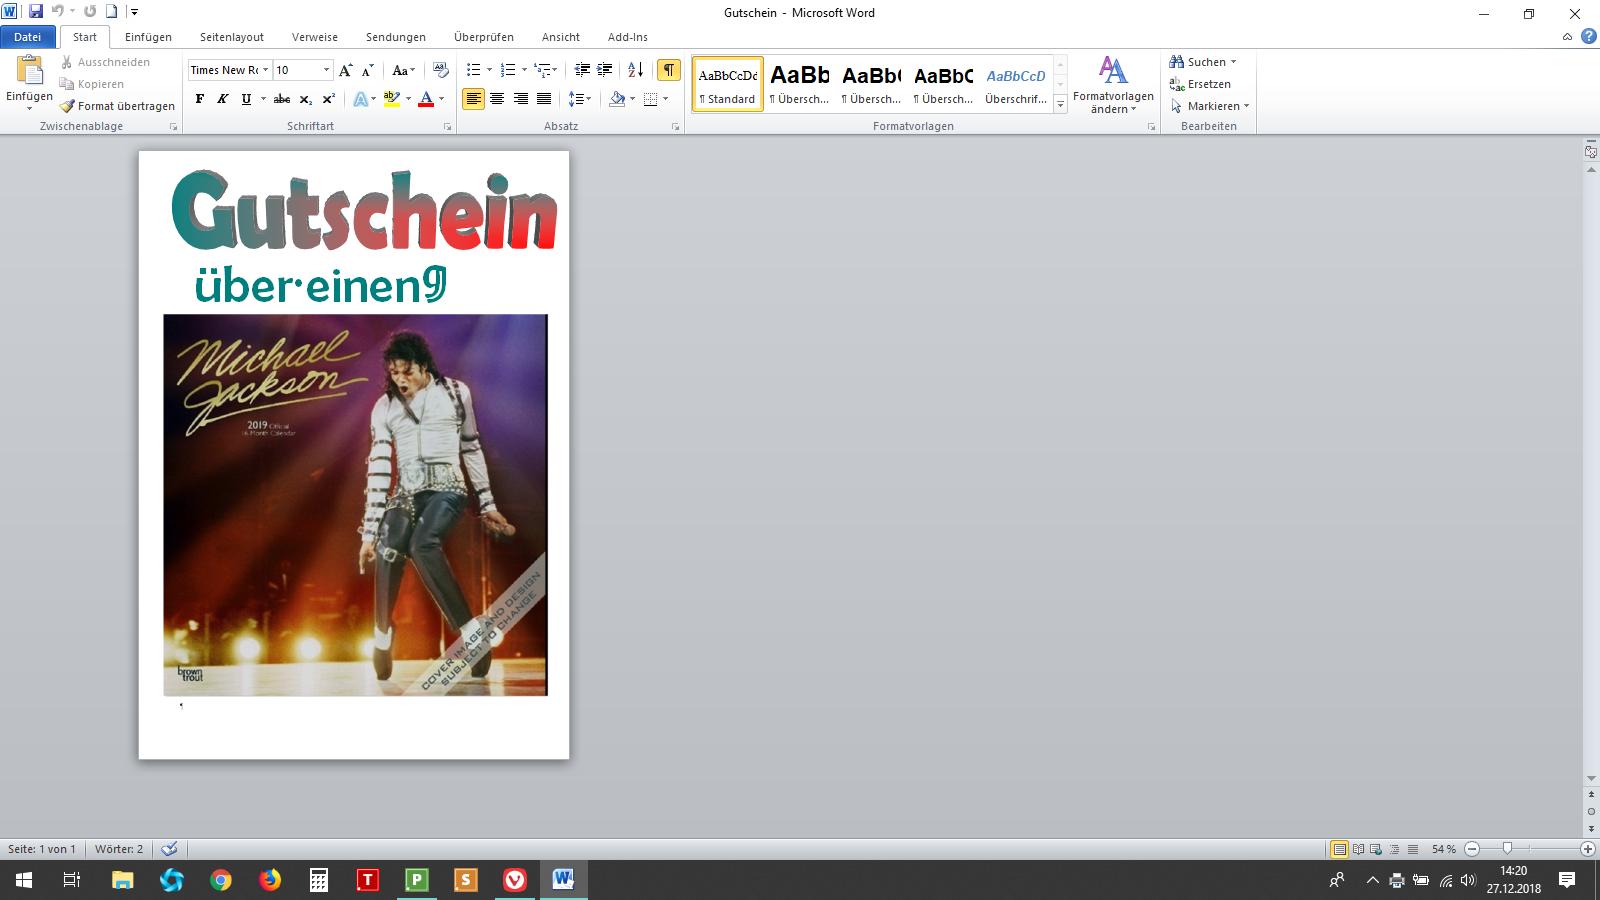Click Word help question mark icon
1600x900 pixels.
pos(1589,36)
